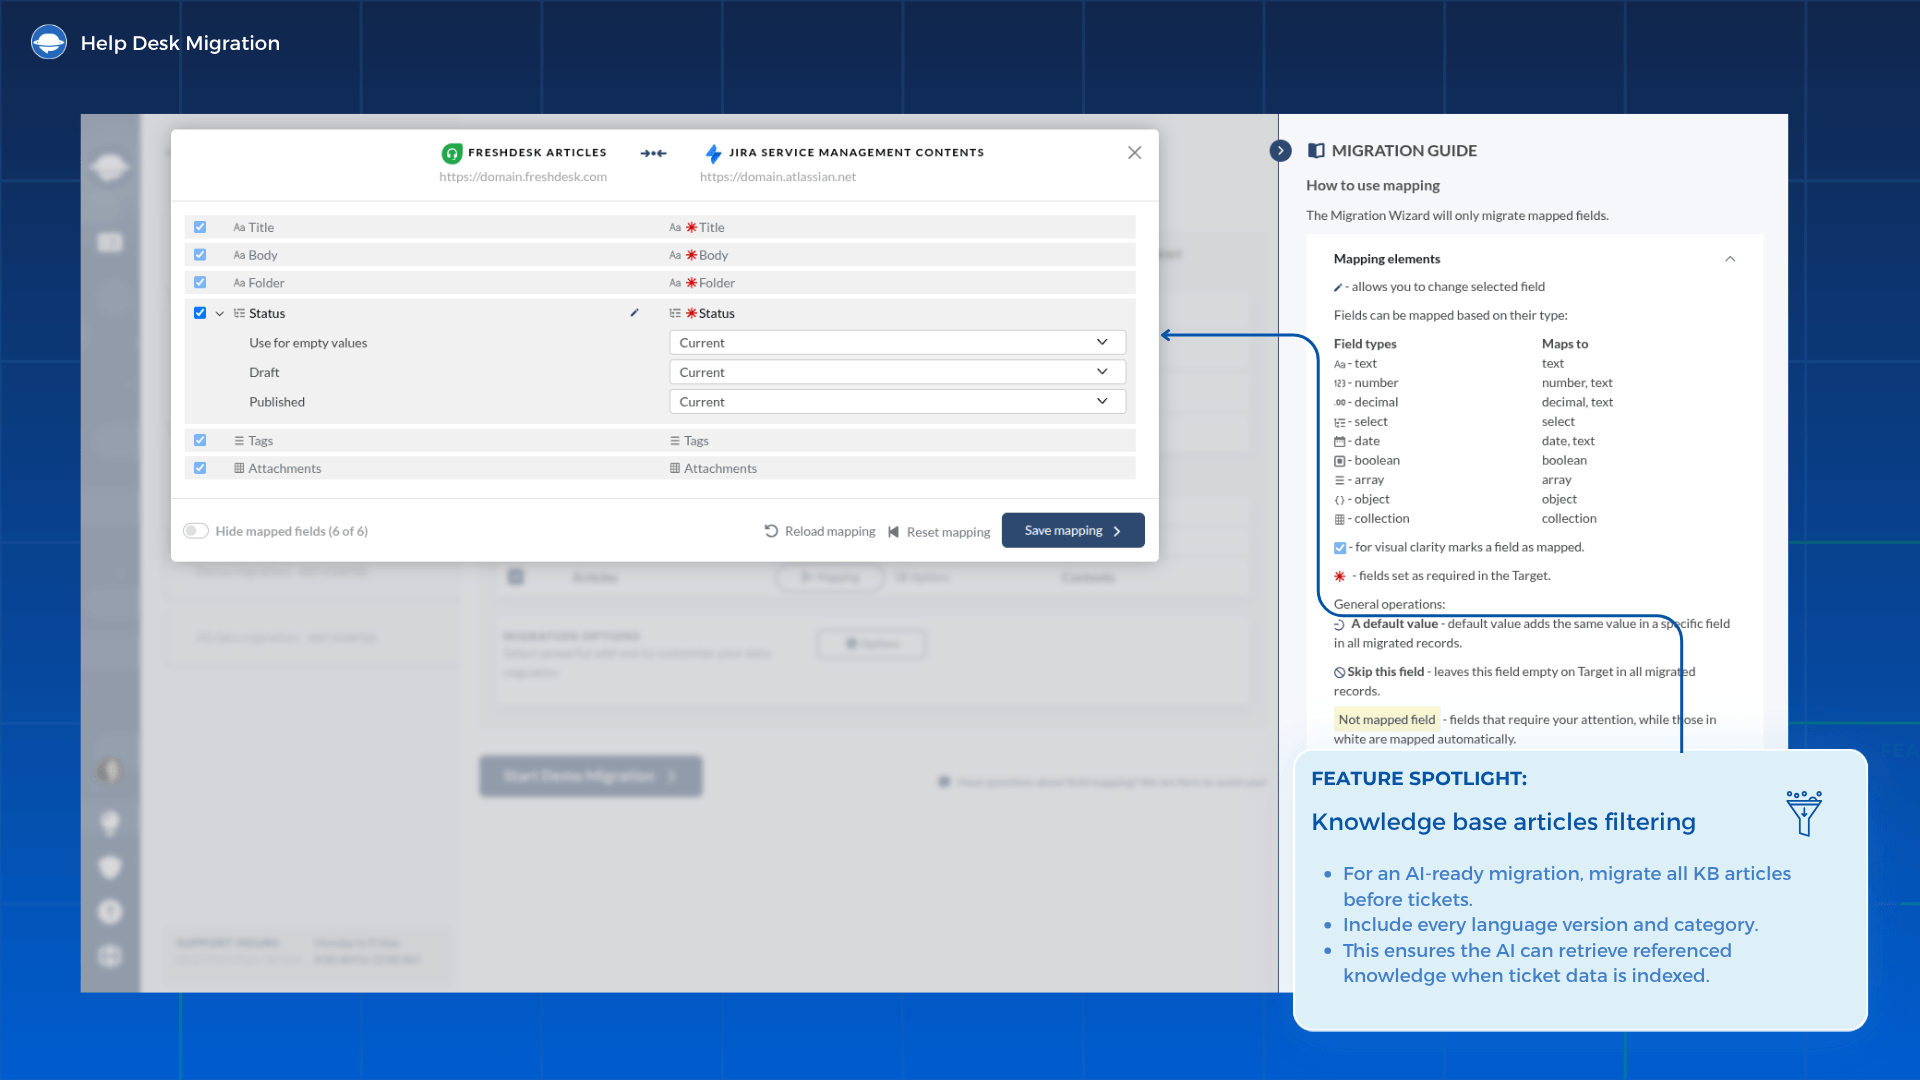Close the field mapping dialog
The width and height of the screenshot is (1920, 1080).
1134,152
